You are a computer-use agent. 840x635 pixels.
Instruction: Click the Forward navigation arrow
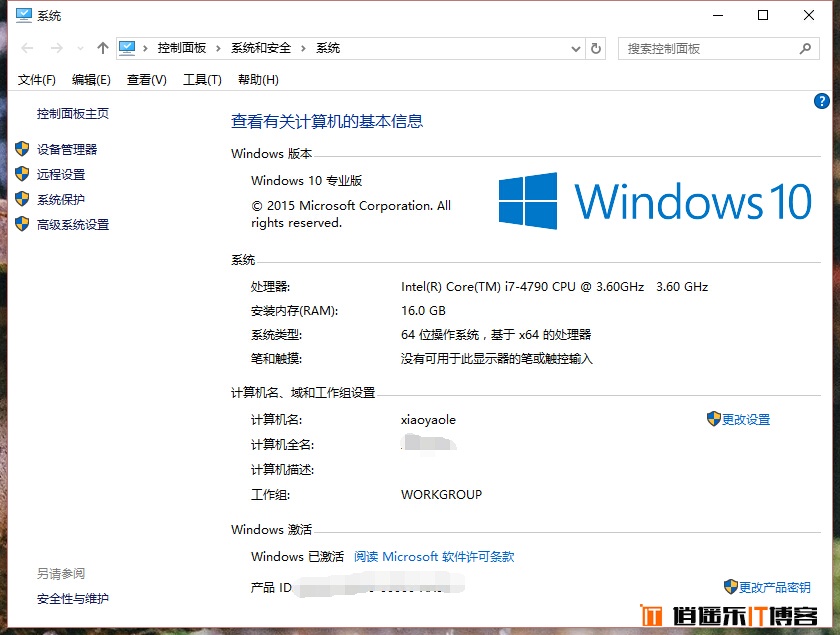tap(56, 49)
